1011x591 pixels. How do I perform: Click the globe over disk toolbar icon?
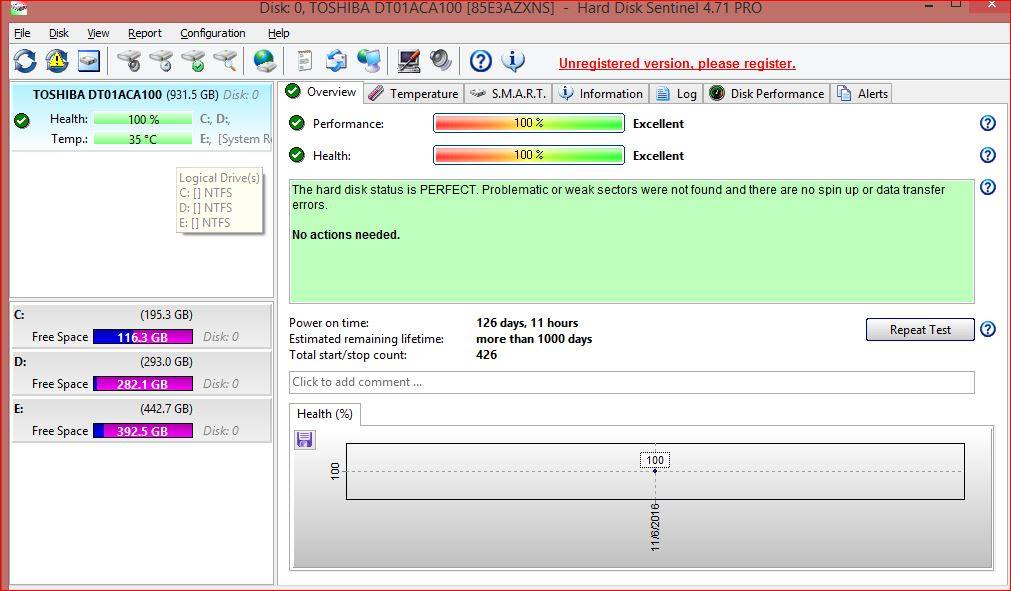pyautogui.click(x=264, y=61)
